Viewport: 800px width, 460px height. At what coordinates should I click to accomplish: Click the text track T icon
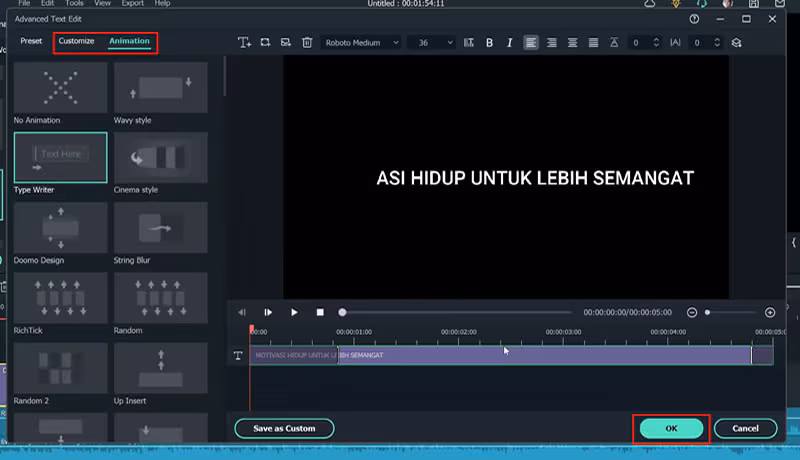click(x=238, y=355)
